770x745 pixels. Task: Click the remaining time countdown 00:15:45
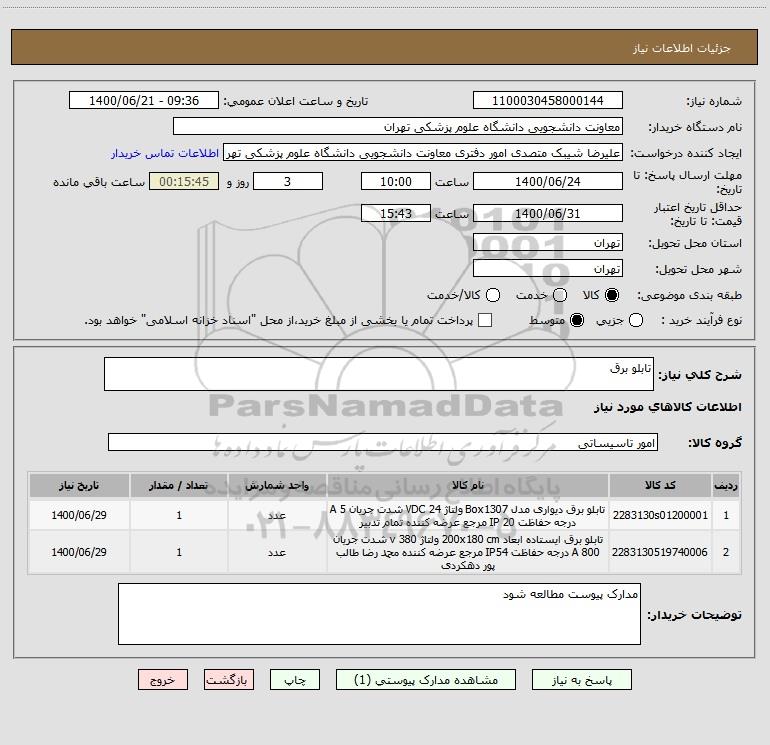pos(184,181)
